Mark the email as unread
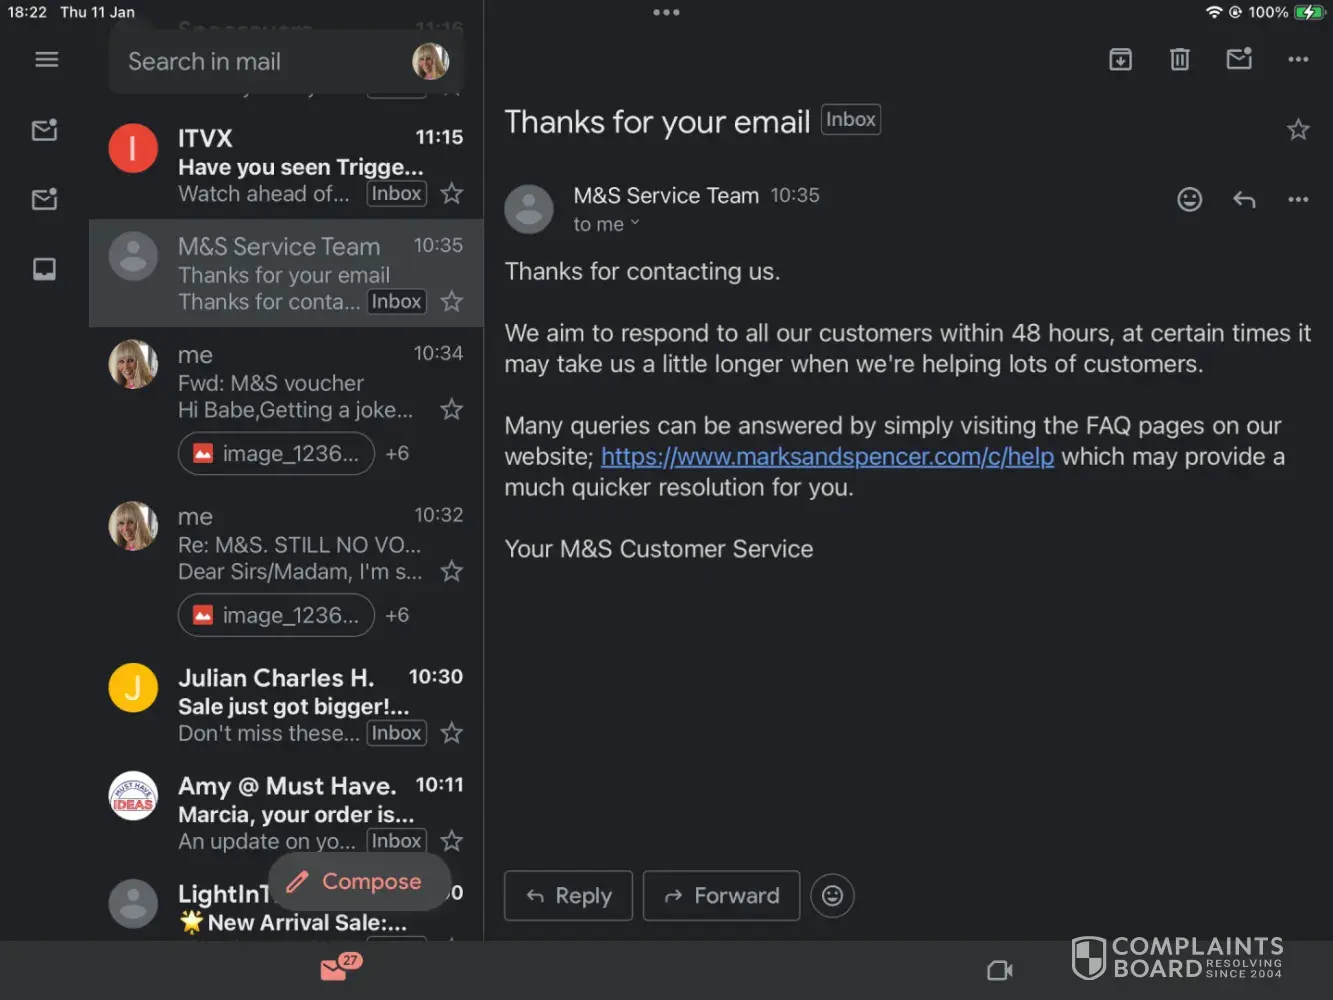This screenshot has height=1000, width=1333. pos(1239,60)
